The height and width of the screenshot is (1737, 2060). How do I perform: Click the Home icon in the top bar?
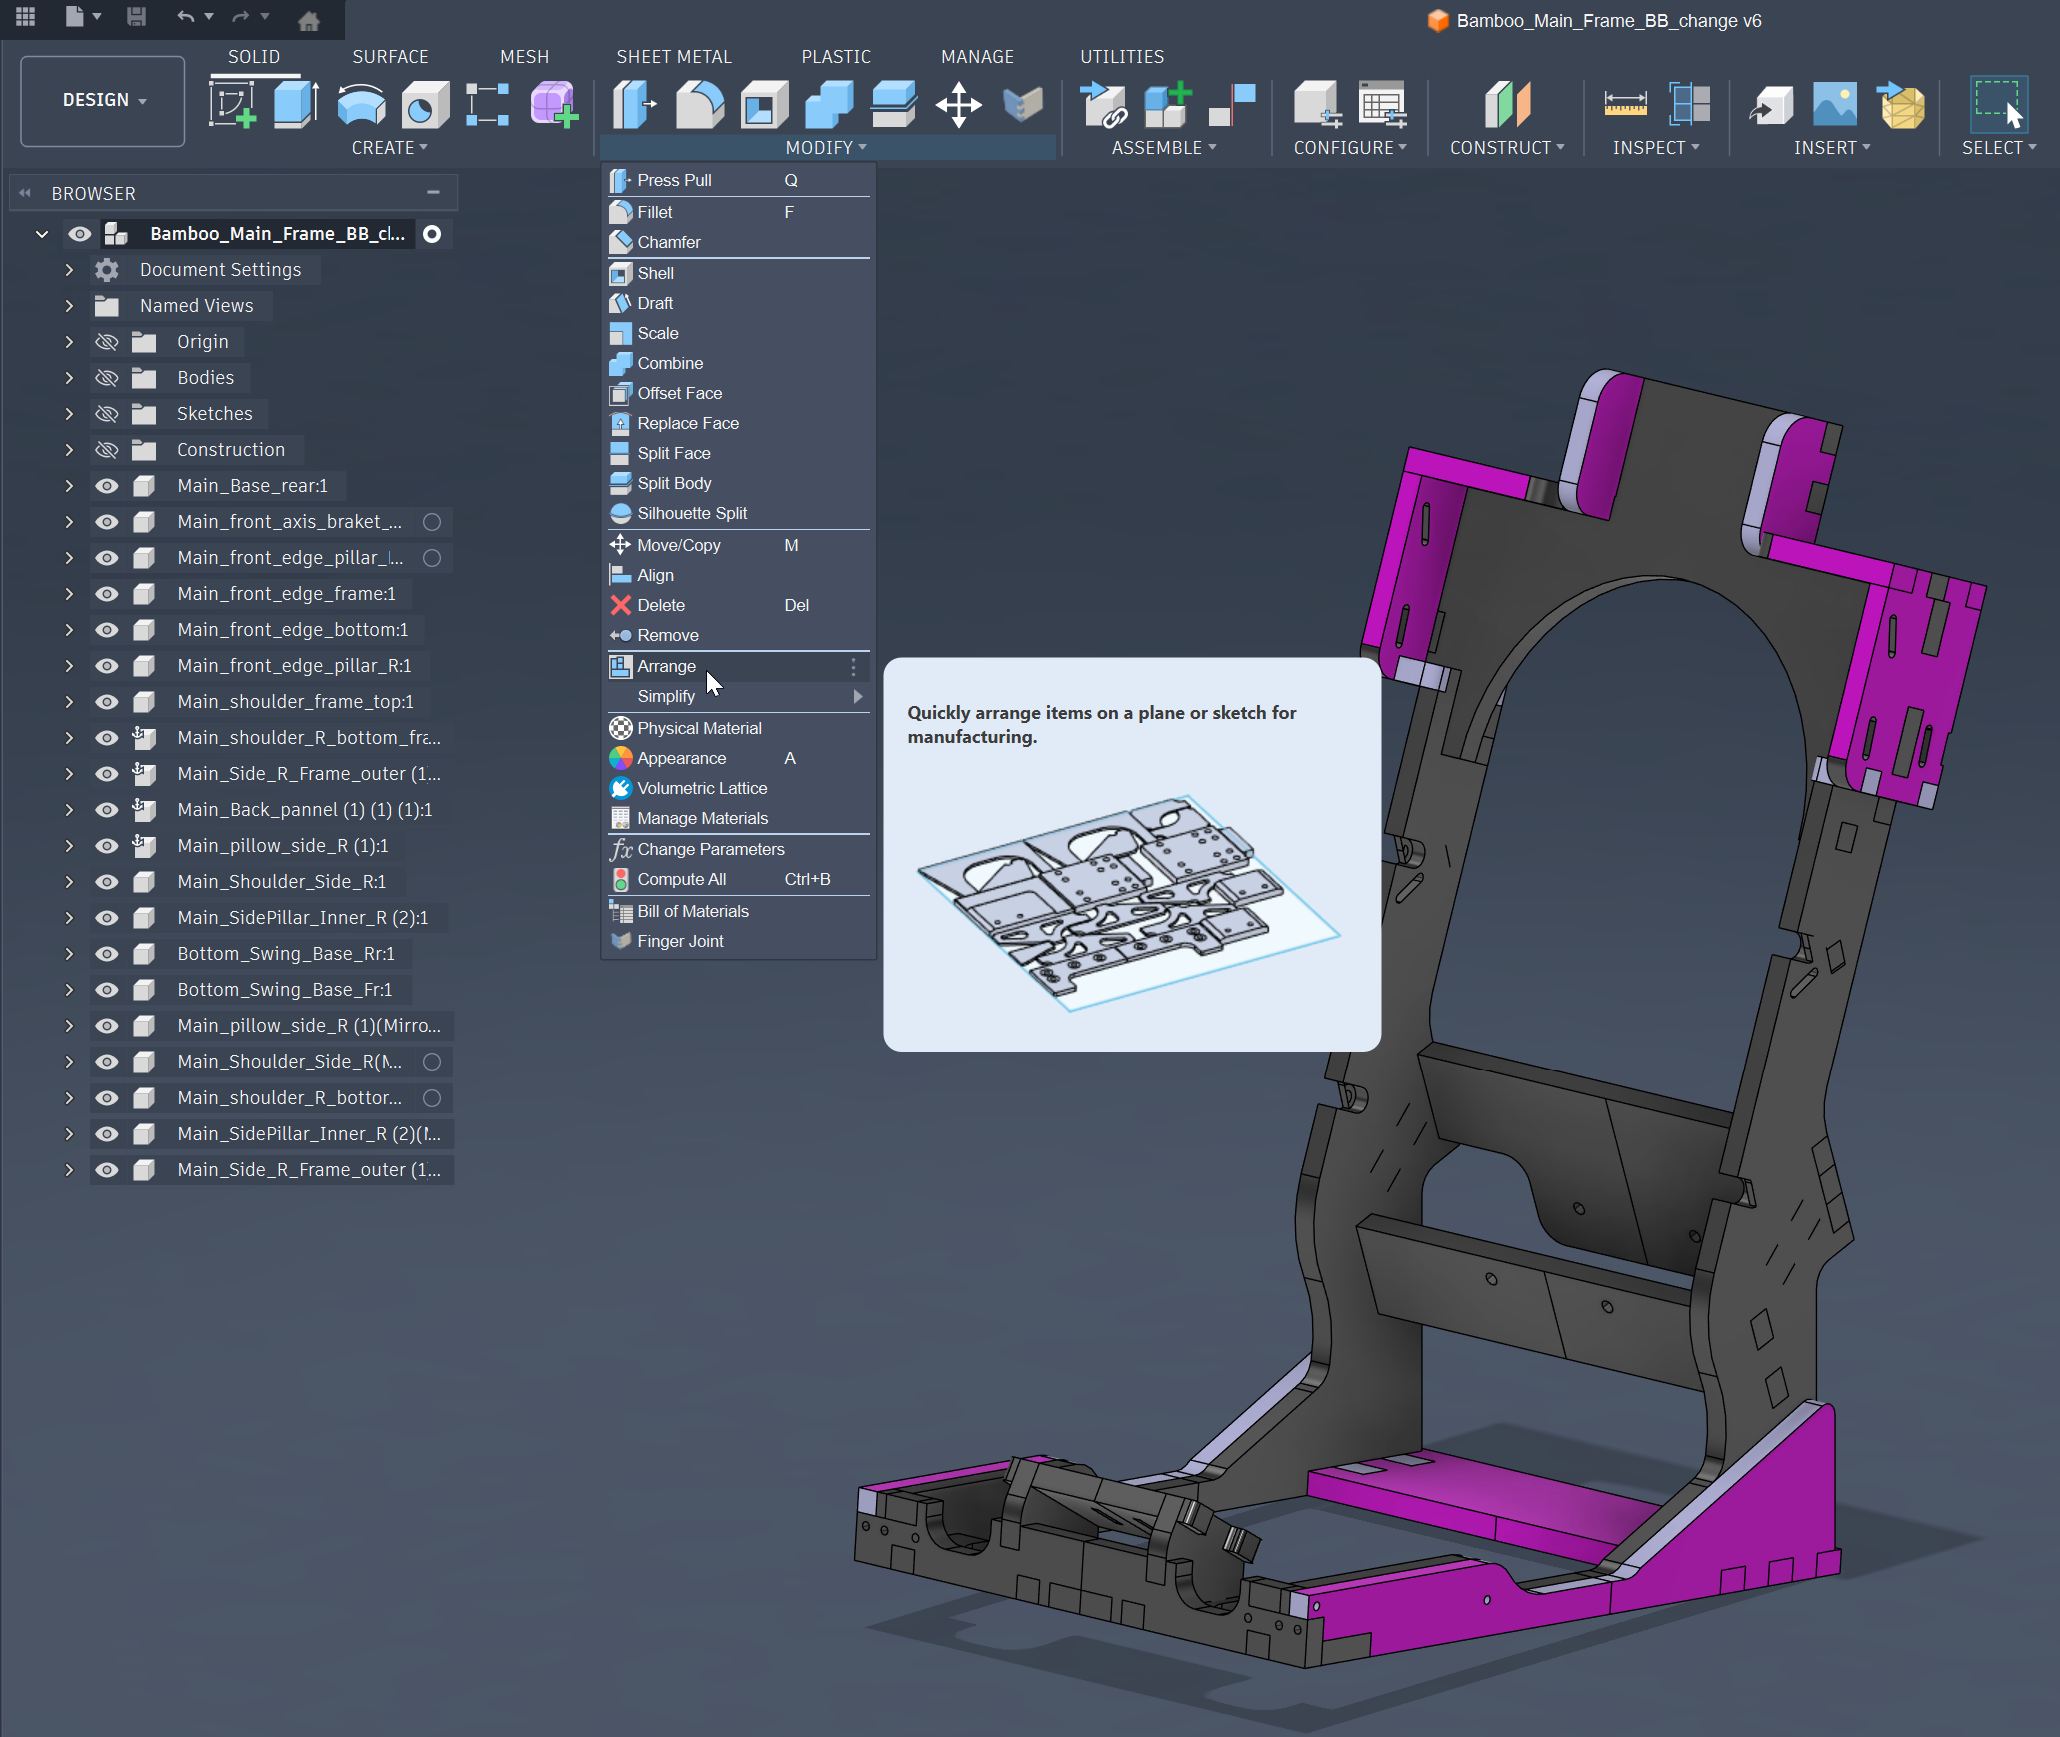(309, 19)
